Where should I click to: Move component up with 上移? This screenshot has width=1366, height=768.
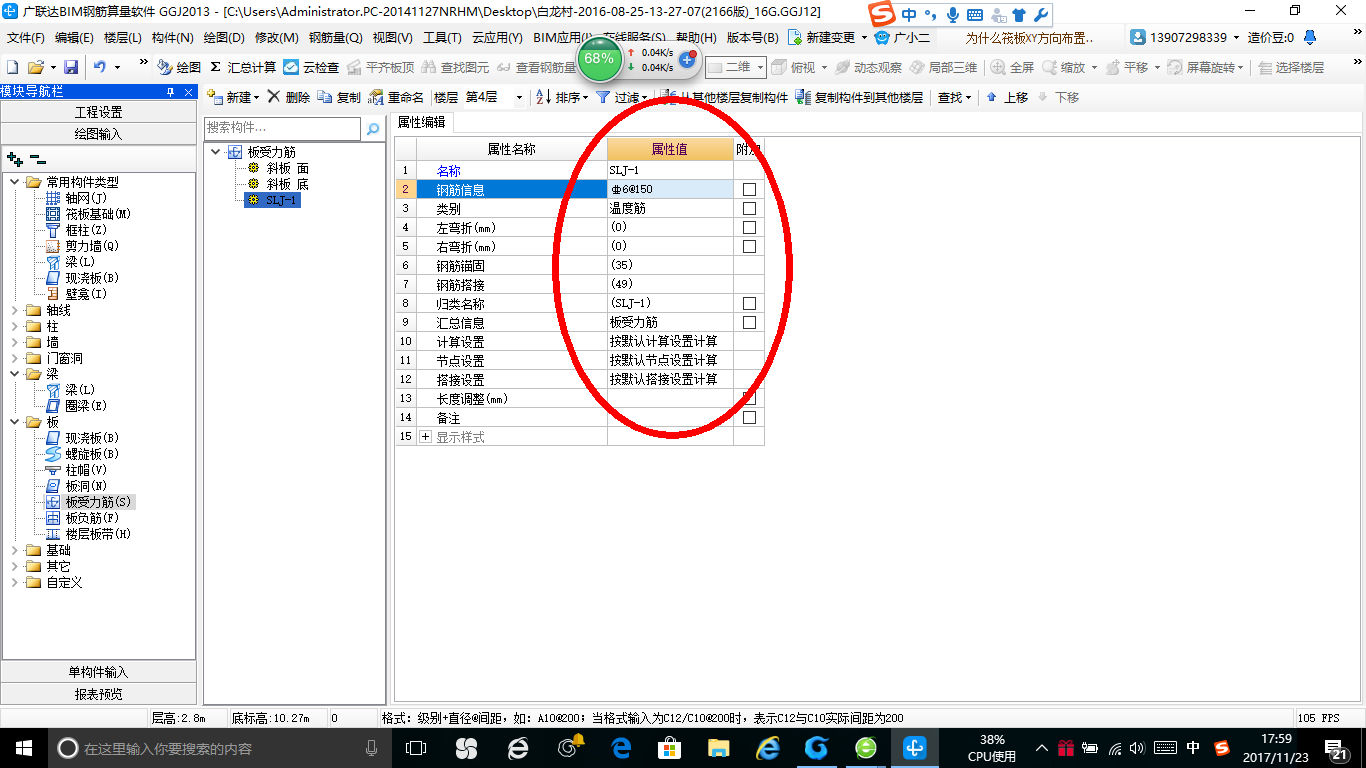click(1007, 97)
